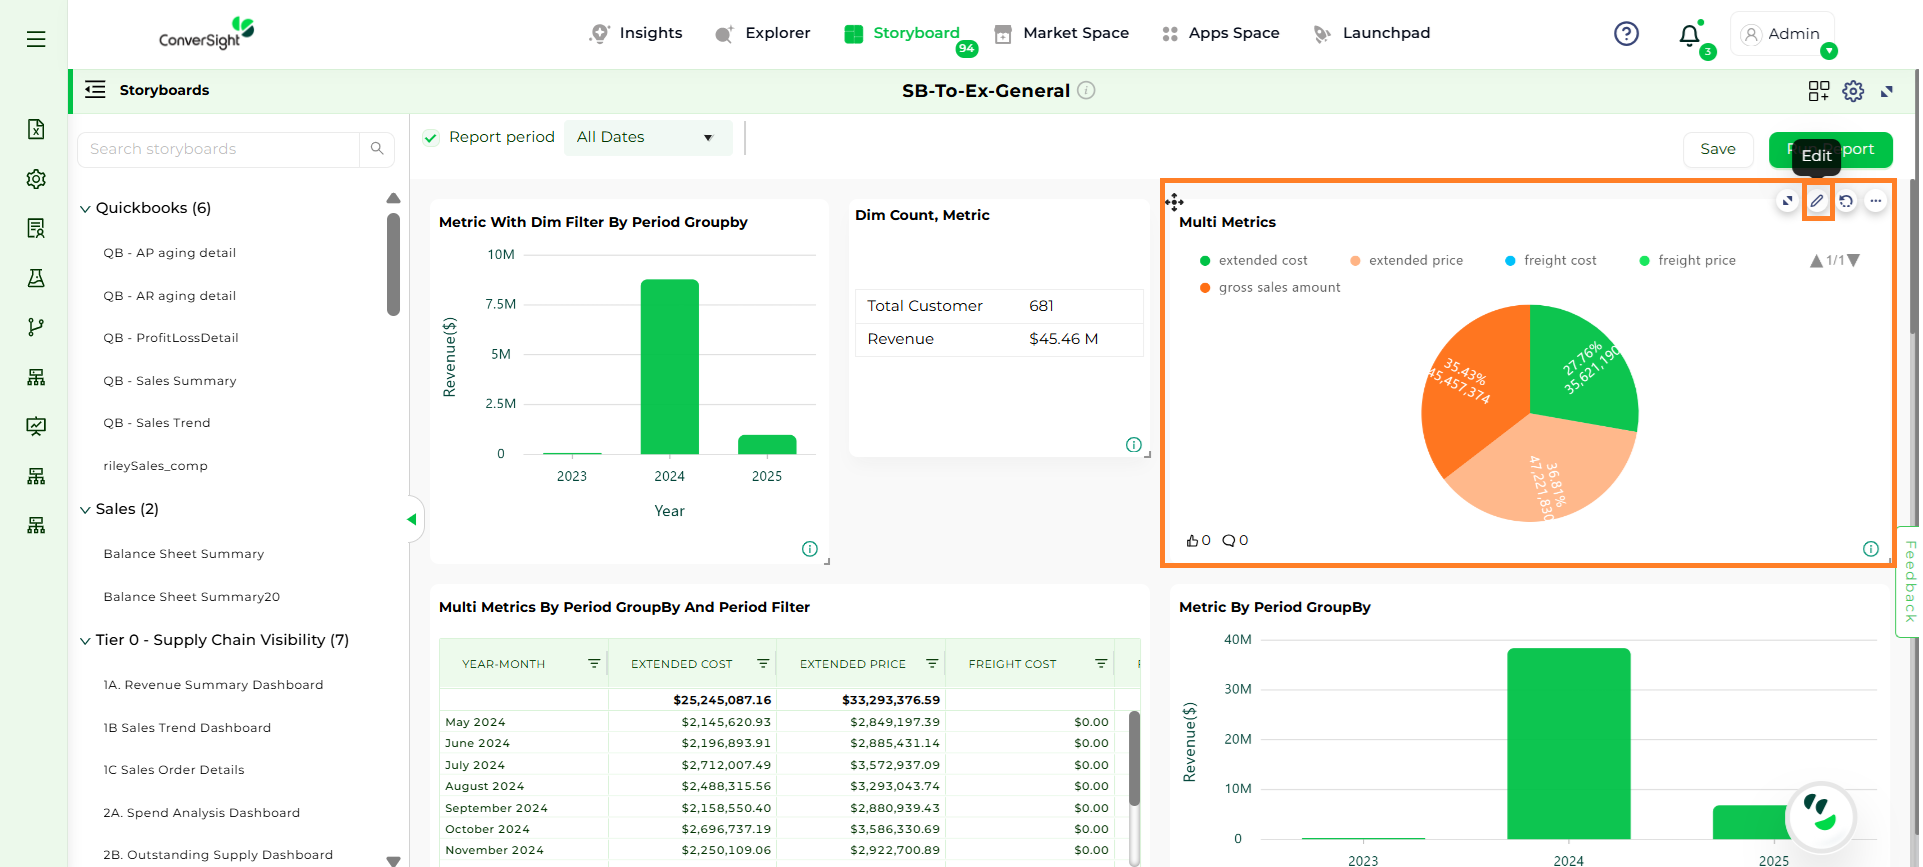Toggle the Report period checkbox
1923x867 pixels.
431,138
